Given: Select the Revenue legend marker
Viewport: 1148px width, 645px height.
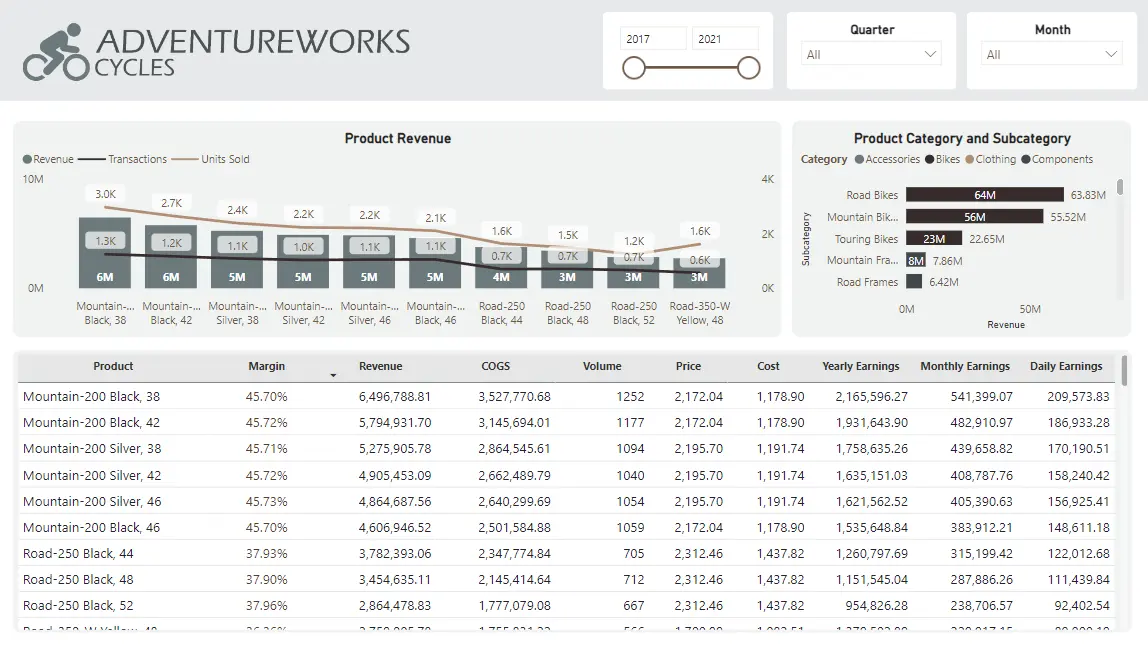Looking at the screenshot, I should 27,159.
